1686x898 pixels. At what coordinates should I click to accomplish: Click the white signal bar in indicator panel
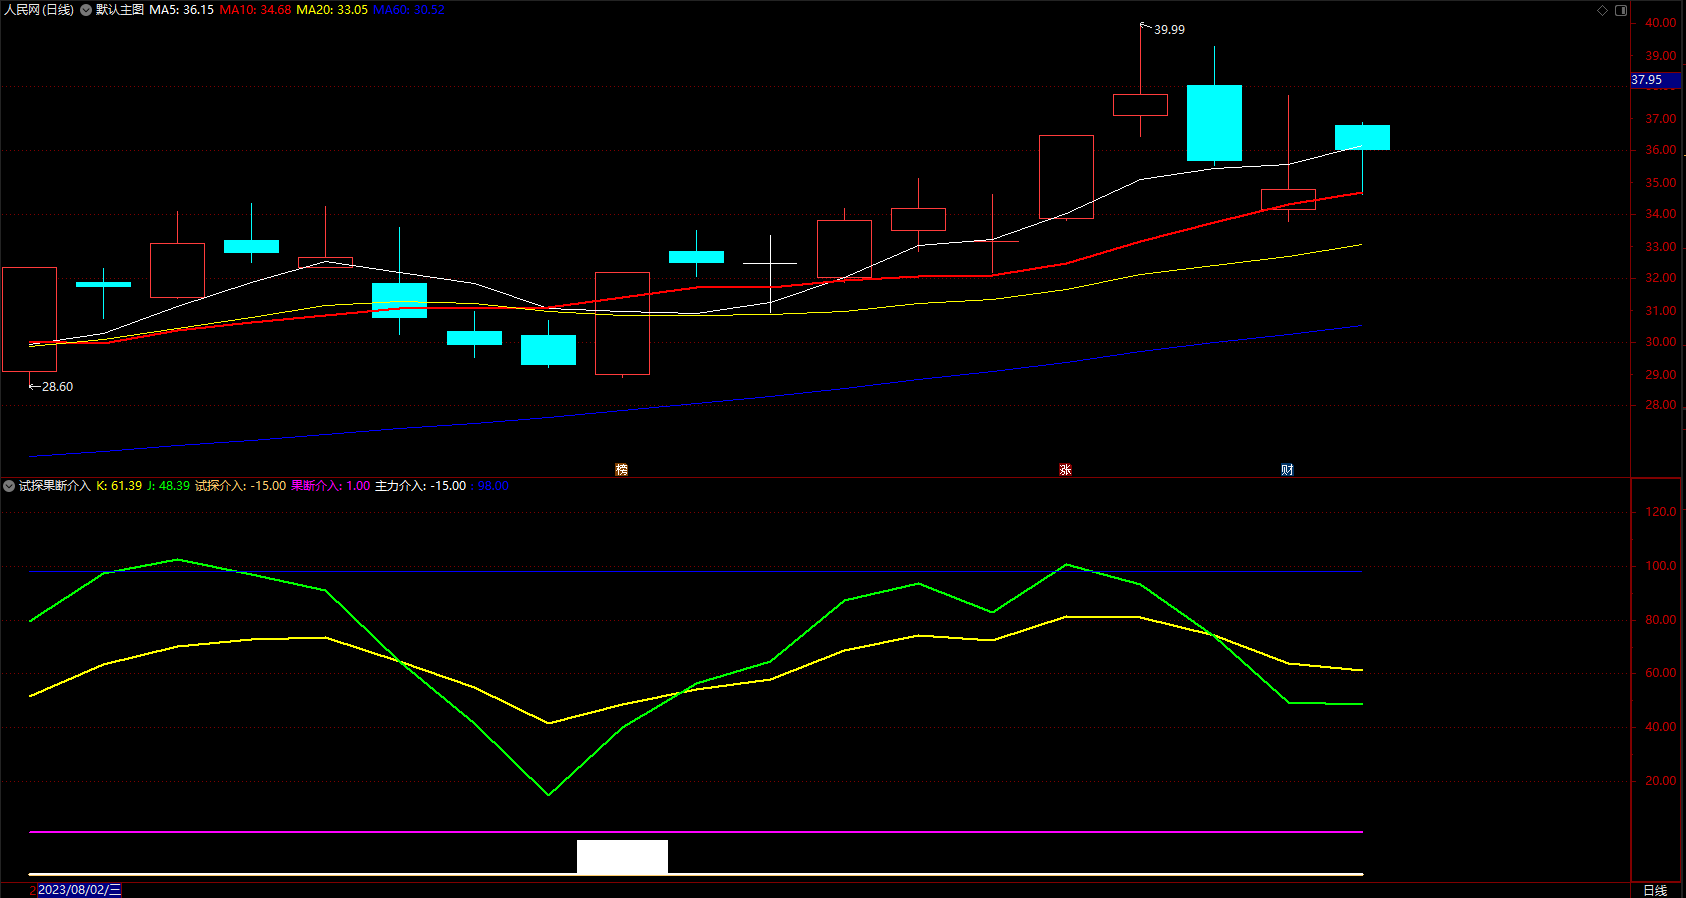pos(622,857)
